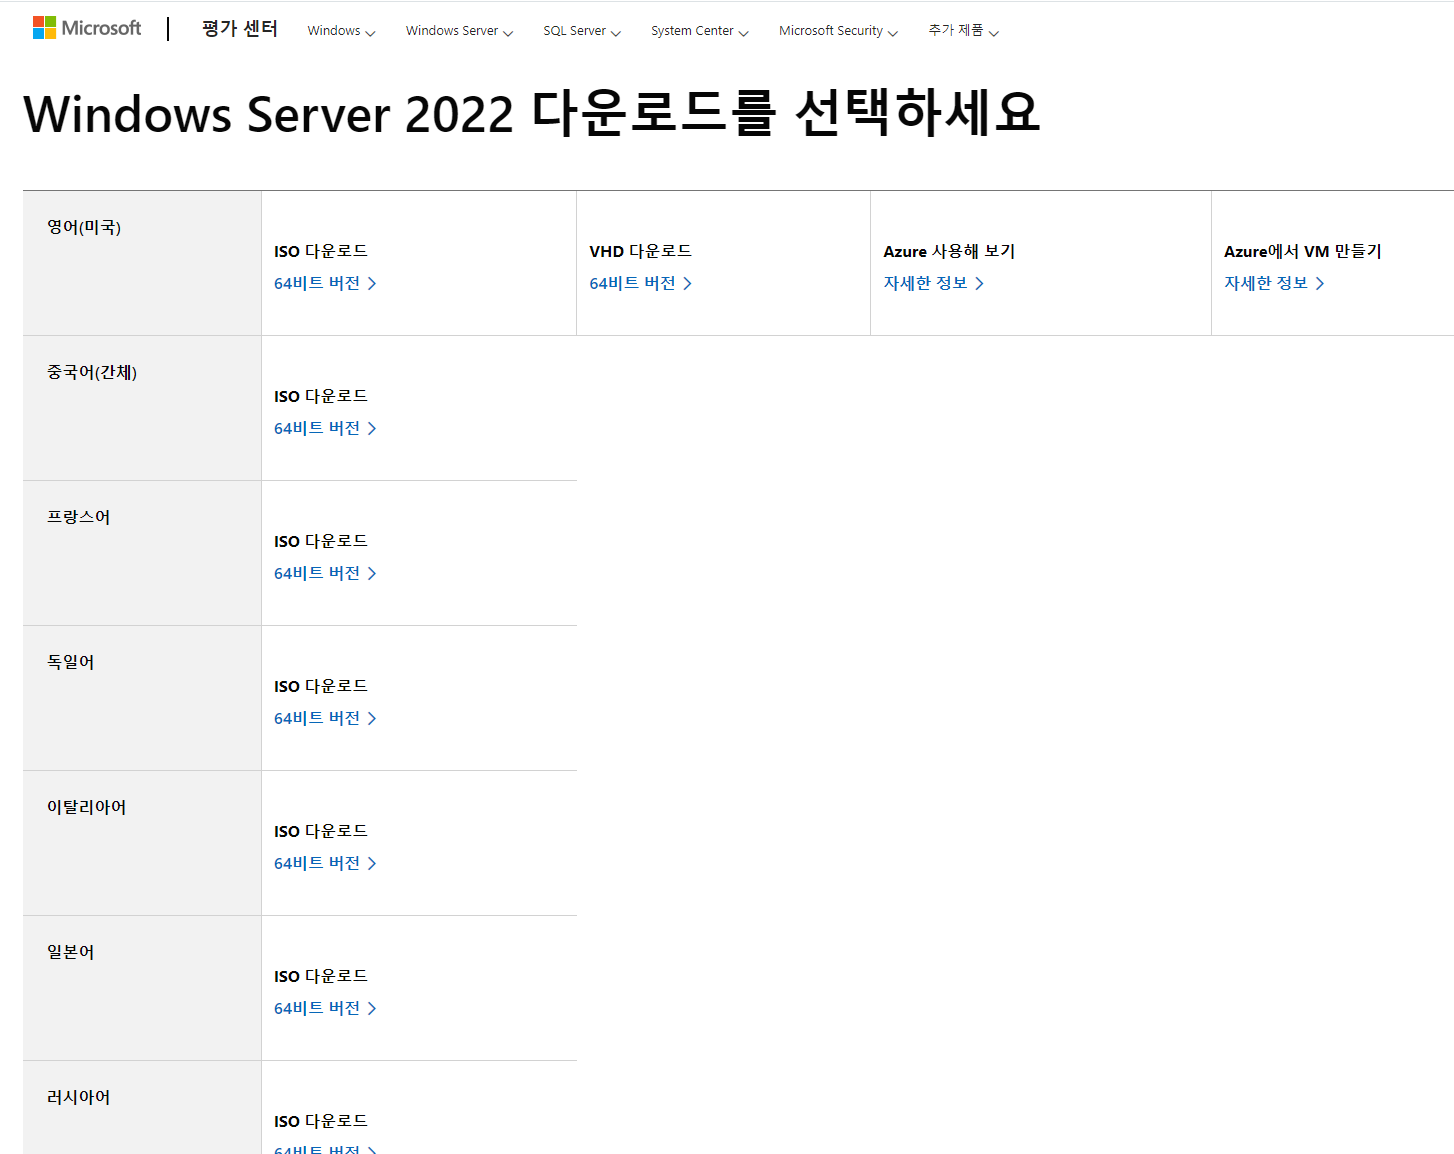Open 64비트 버전 ISO link for 프랑스어
1454x1154 pixels.
[325, 573]
